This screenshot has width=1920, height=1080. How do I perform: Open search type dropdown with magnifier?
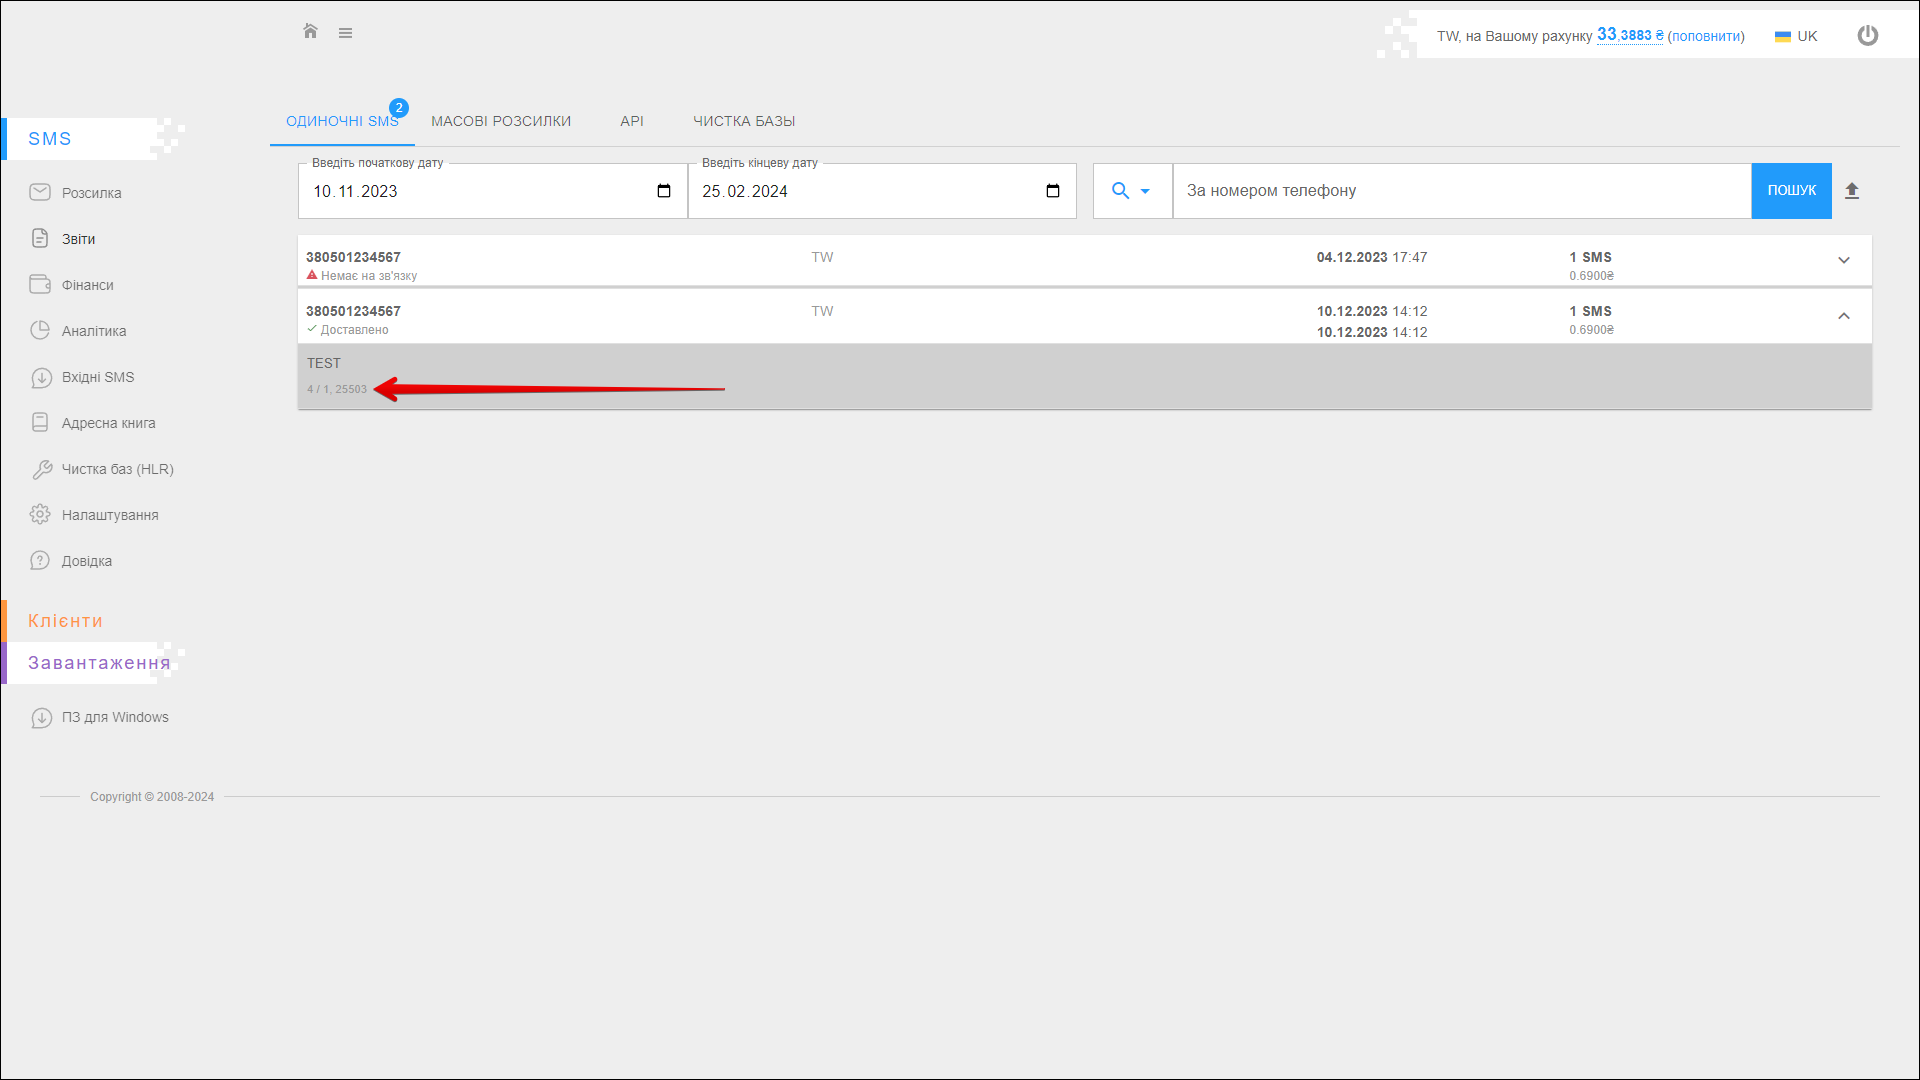click(1131, 191)
